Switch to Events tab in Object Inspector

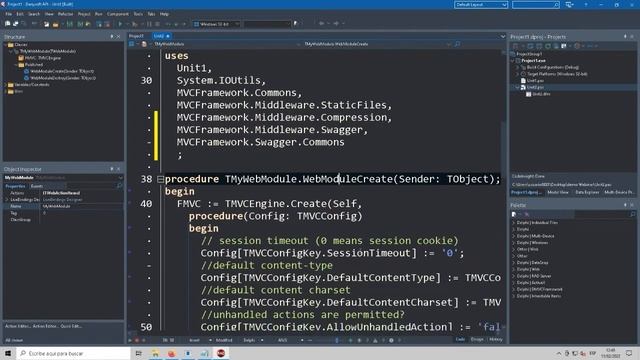pyautogui.click(x=37, y=186)
